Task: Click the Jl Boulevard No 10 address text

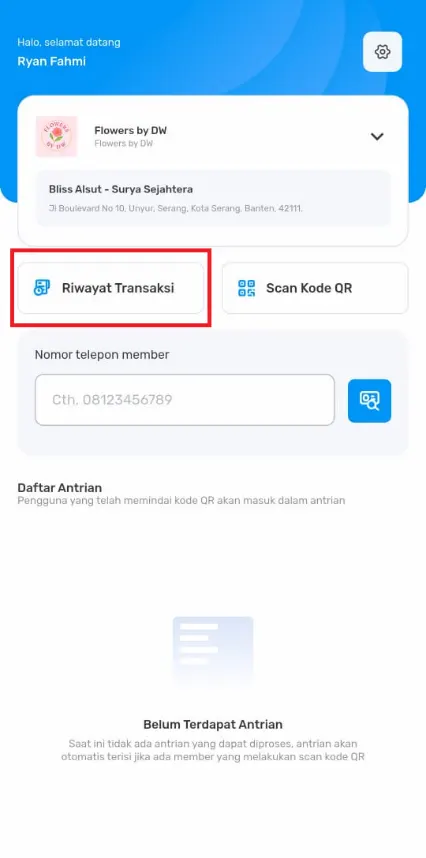Action: tap(176, 208)
